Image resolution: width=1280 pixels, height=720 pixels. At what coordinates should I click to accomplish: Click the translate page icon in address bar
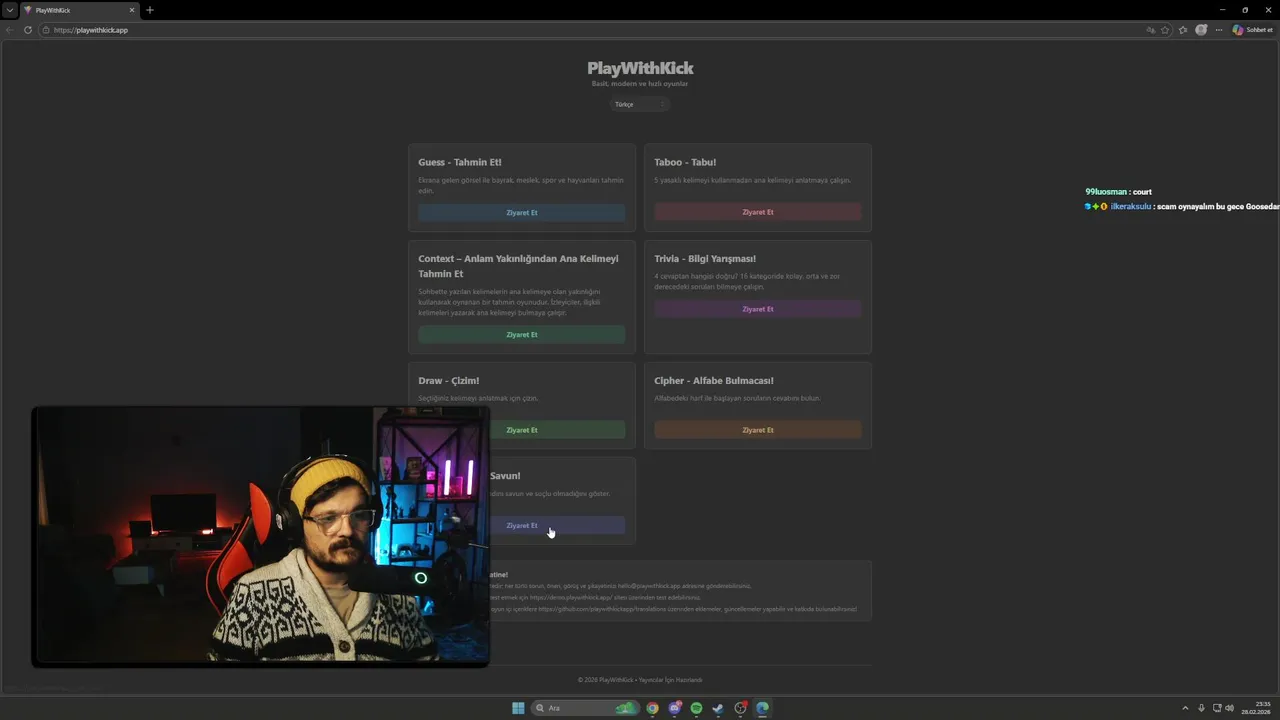pyautogui.click(x=1151, y=30)
